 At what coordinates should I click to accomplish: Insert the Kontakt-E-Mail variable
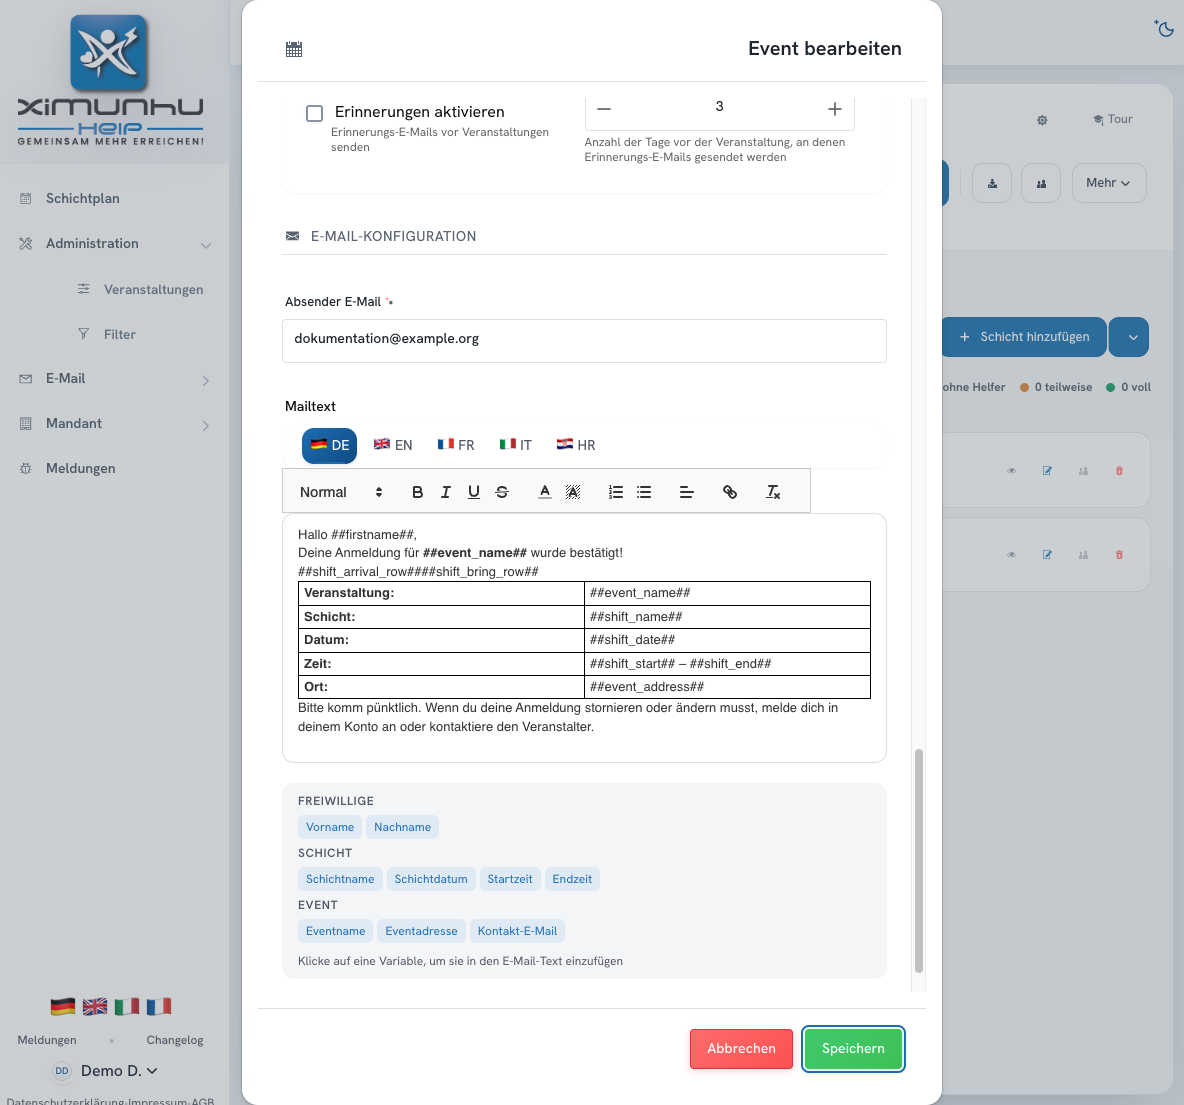pyautogui.click(x=517, y=931)
